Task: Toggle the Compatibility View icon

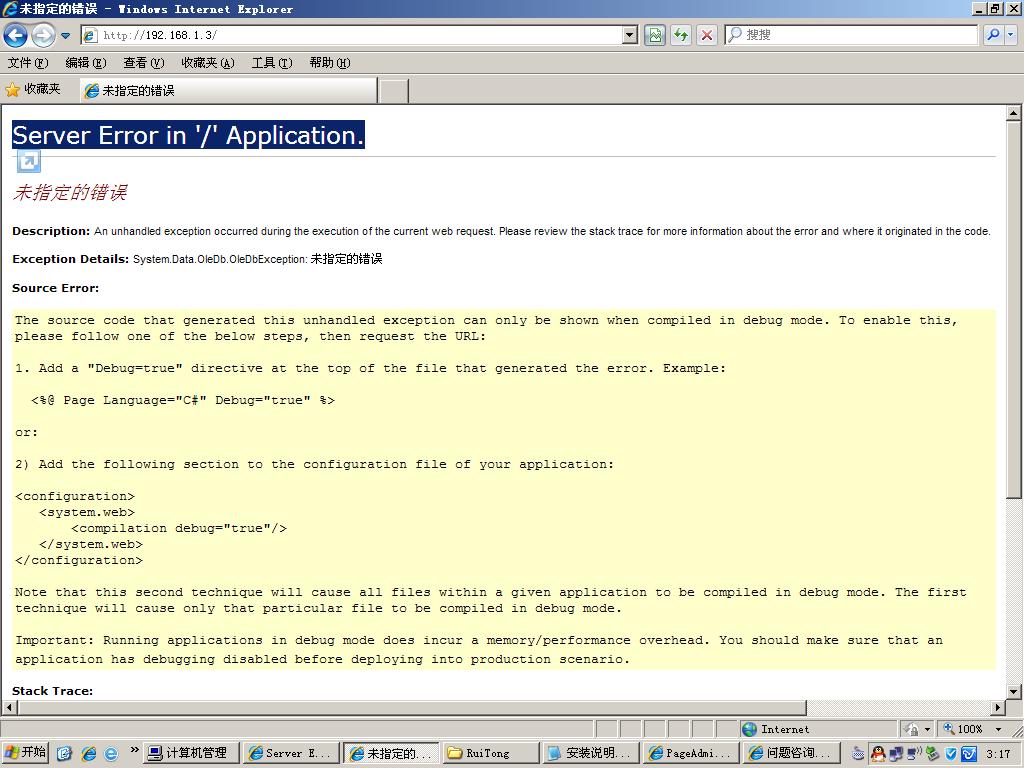Action: (x=655, y=35)
